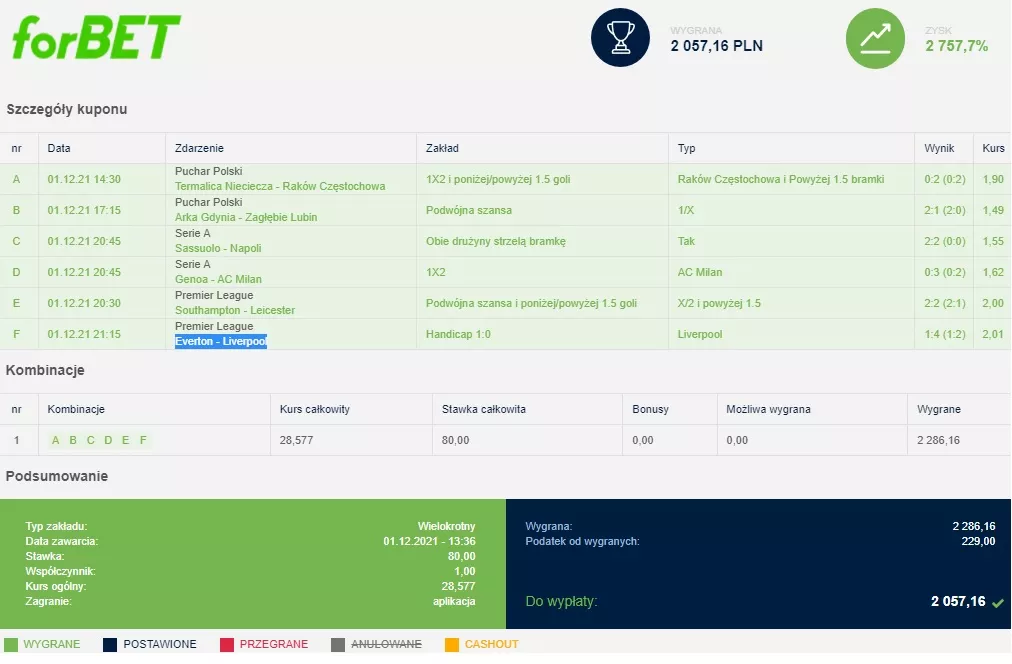Click the Wynik column header
Screen dimensions: 1012x664
pos(939,148)
